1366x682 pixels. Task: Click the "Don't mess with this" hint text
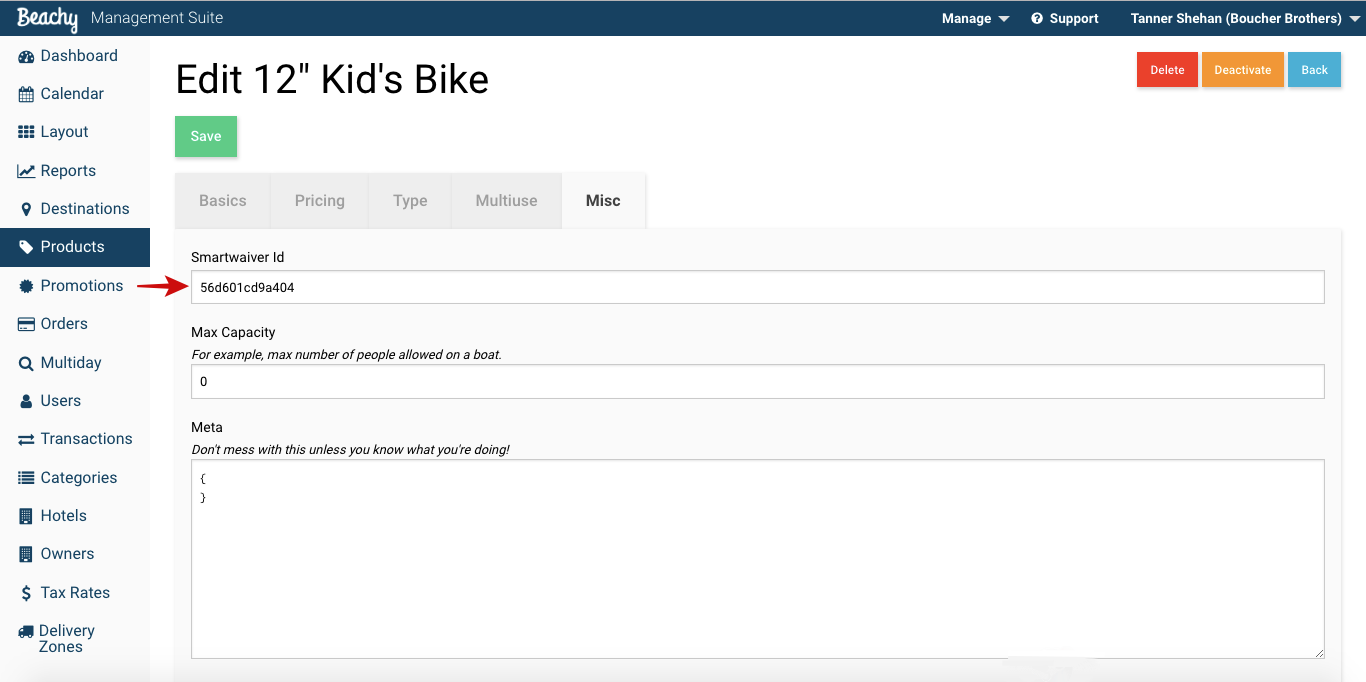pyautogui.click(x=350, y=450)
